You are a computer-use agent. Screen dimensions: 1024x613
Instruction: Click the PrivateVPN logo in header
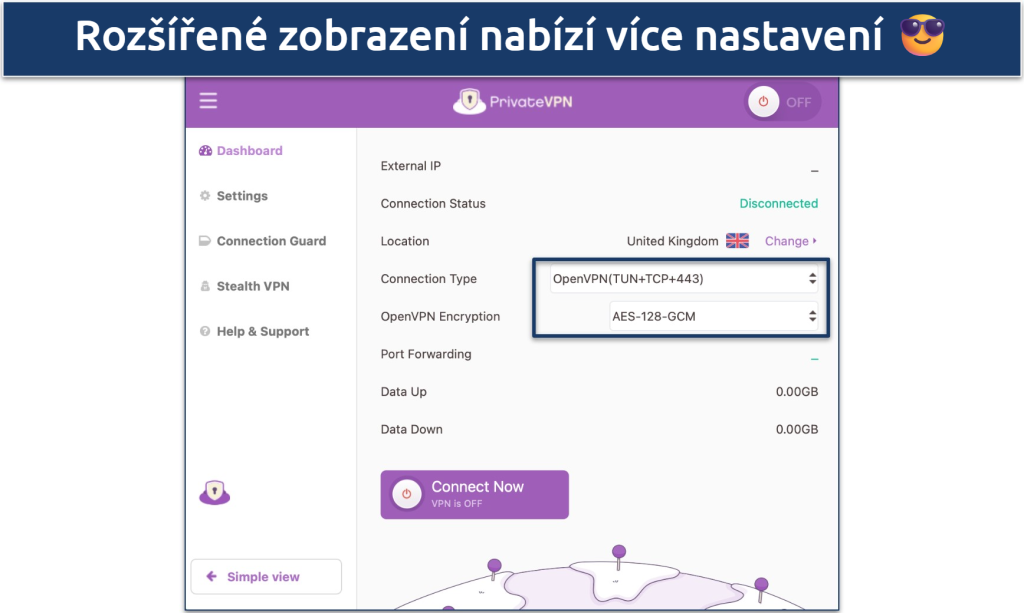[512, 101]
